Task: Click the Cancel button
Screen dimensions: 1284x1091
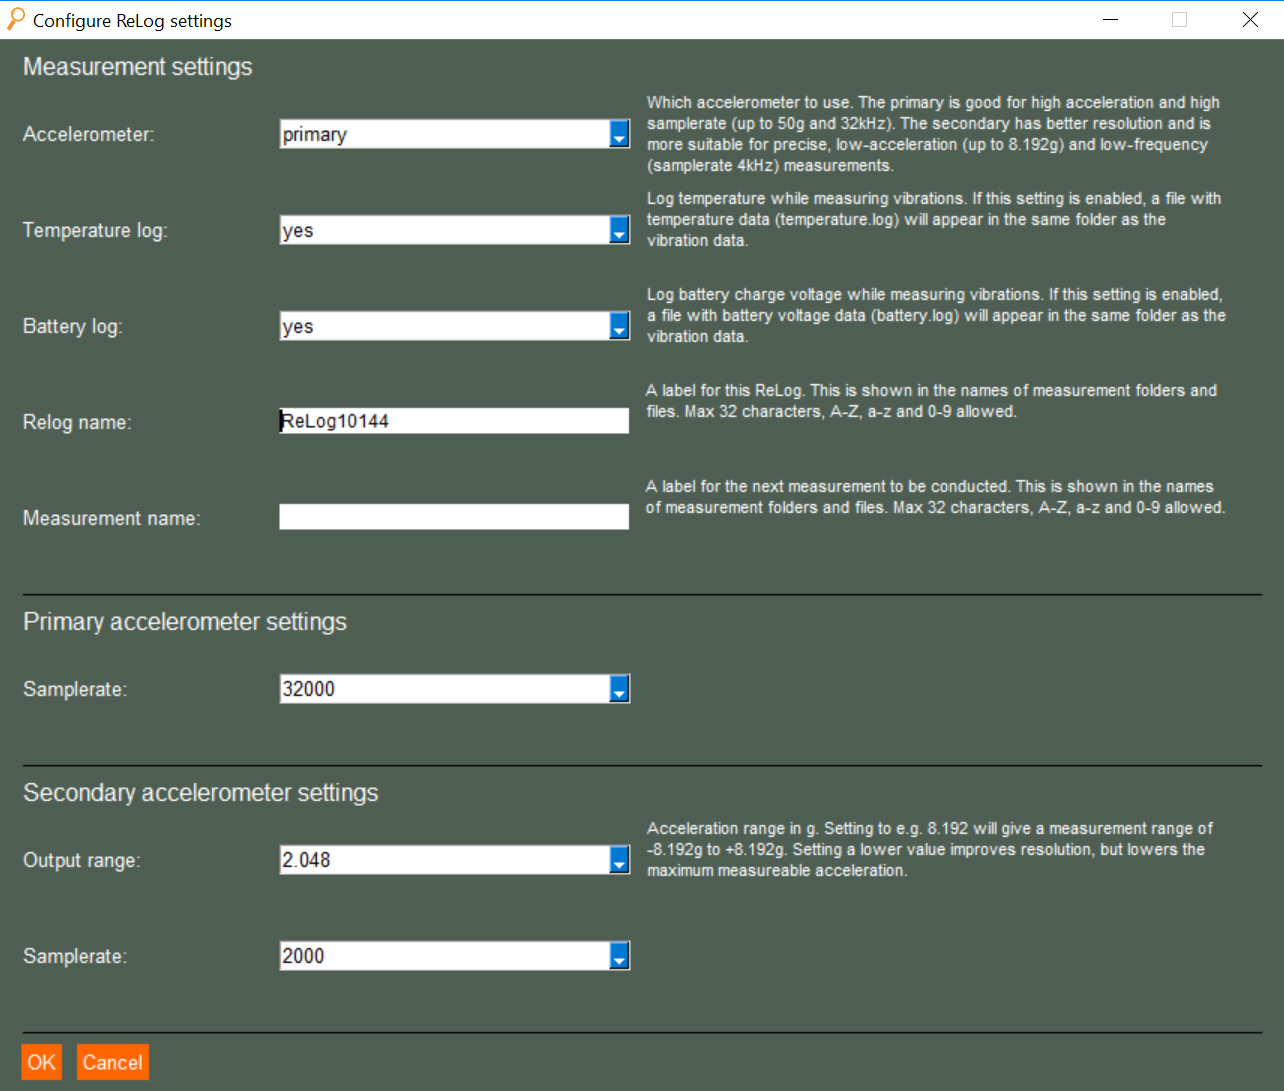Action: pos(113,1062)
